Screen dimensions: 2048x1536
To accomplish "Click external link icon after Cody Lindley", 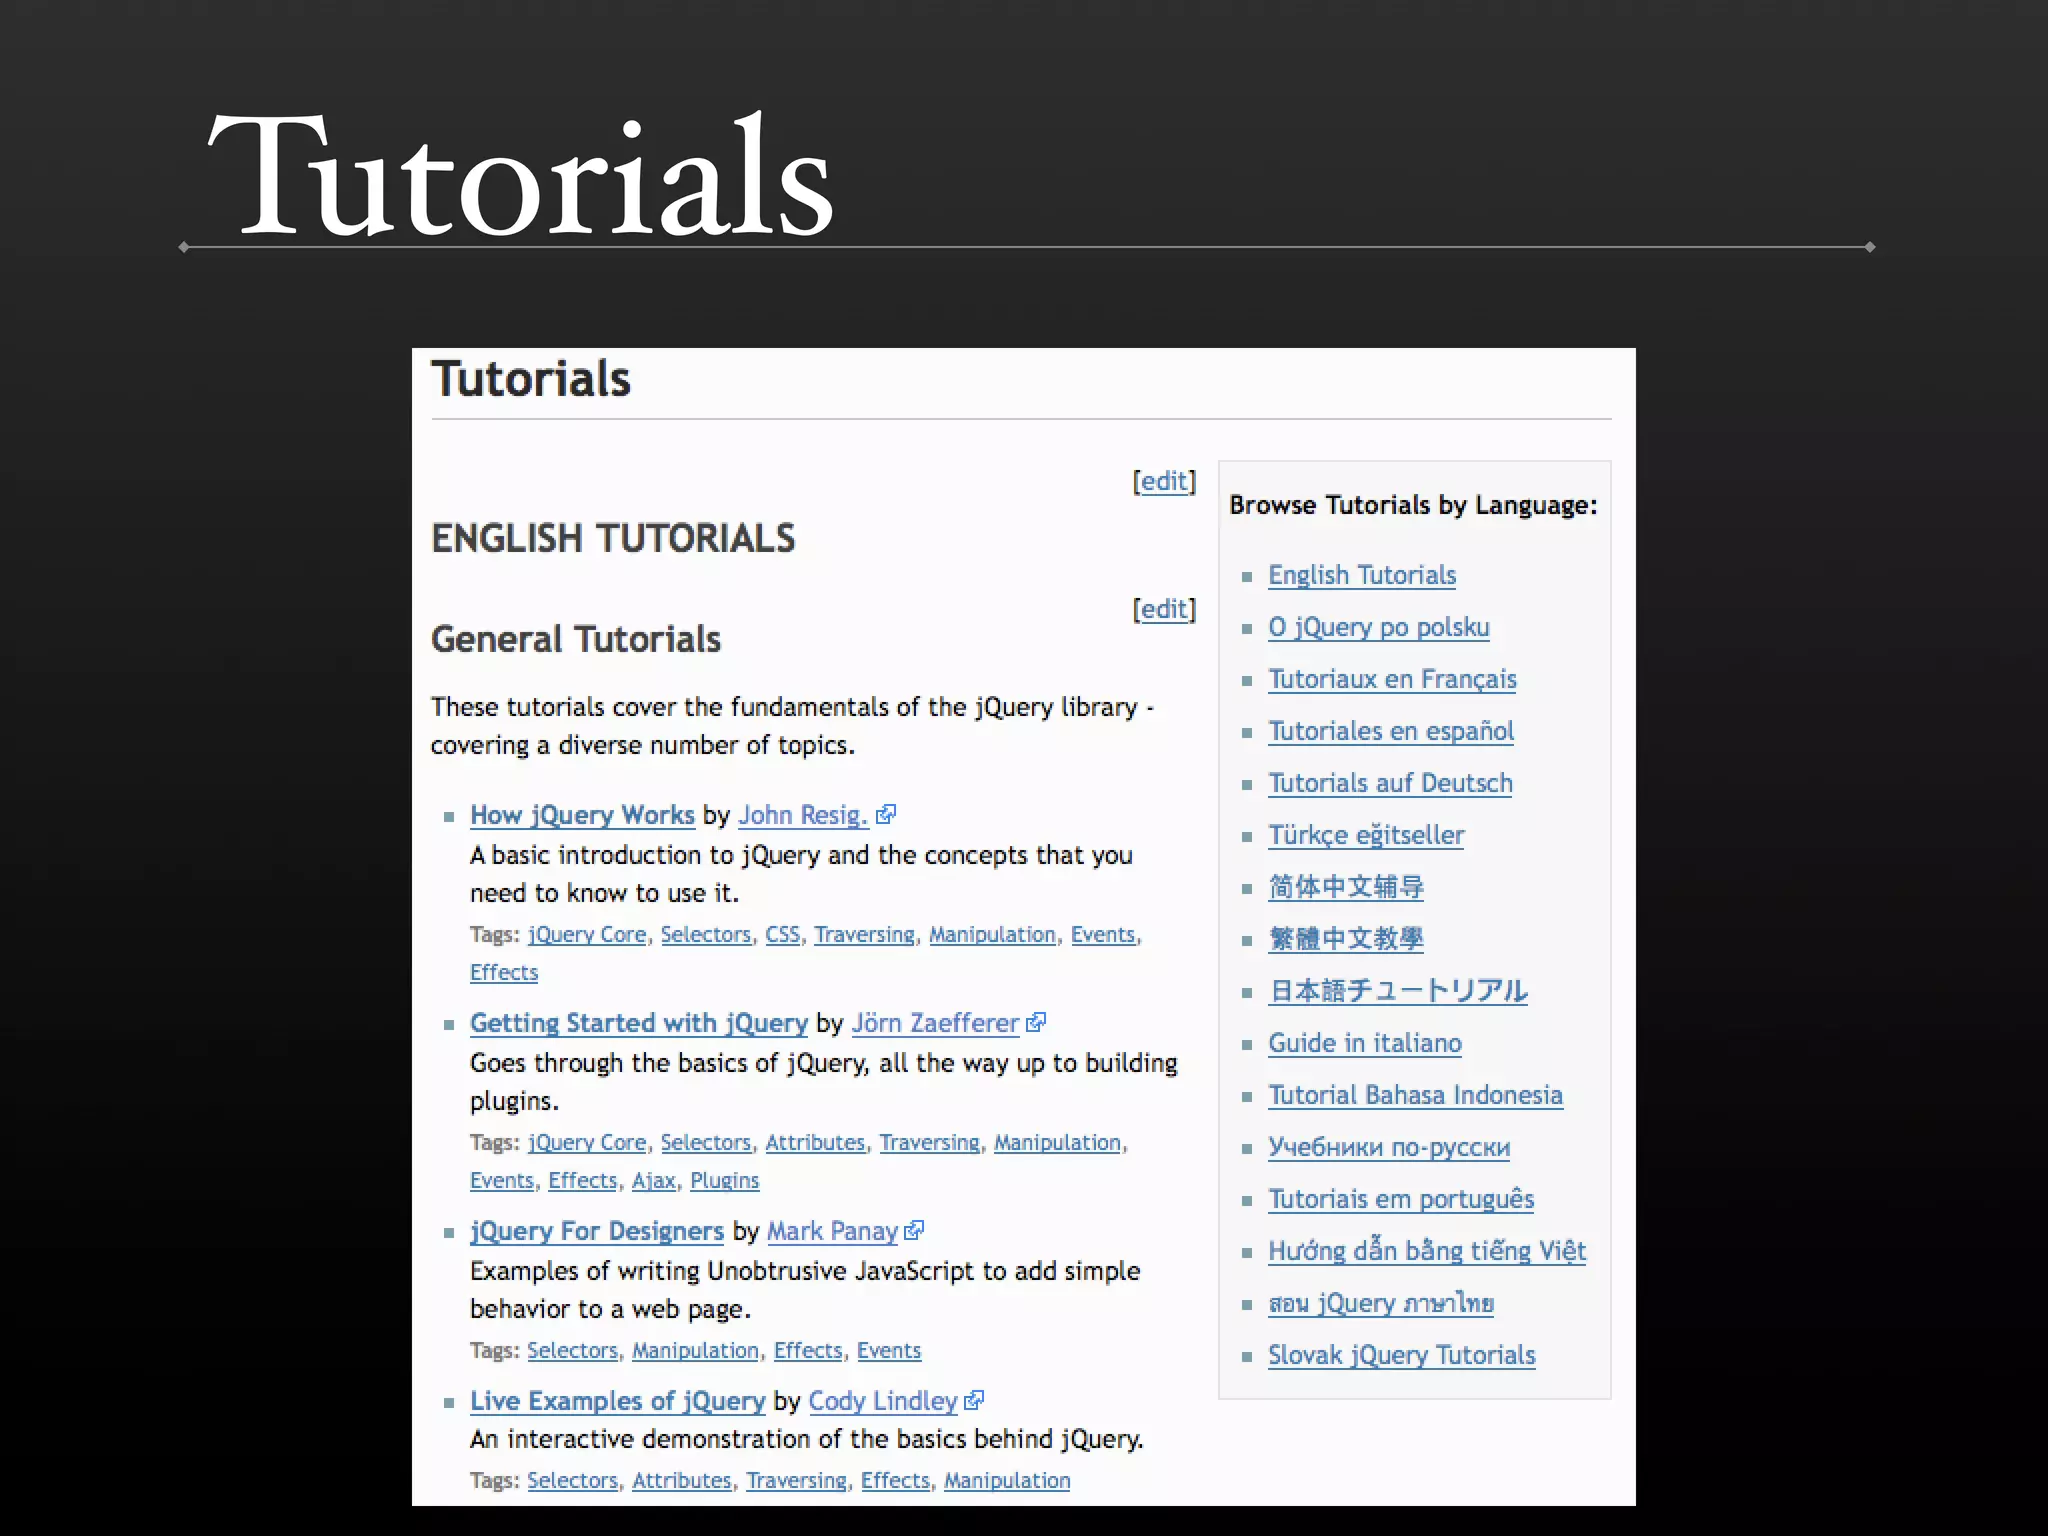I will (974, 1401).
